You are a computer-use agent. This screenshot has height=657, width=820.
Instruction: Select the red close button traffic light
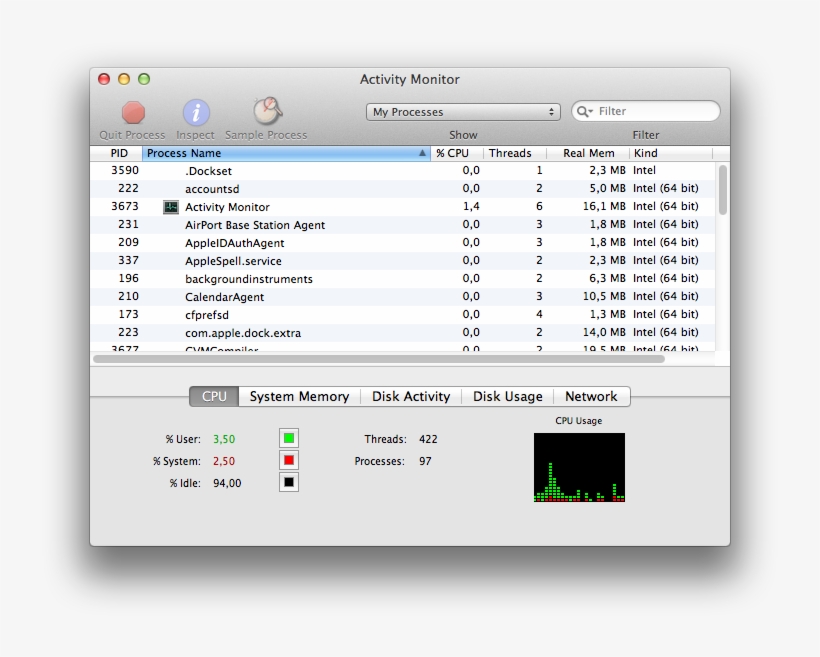click(x=103, y=78)
